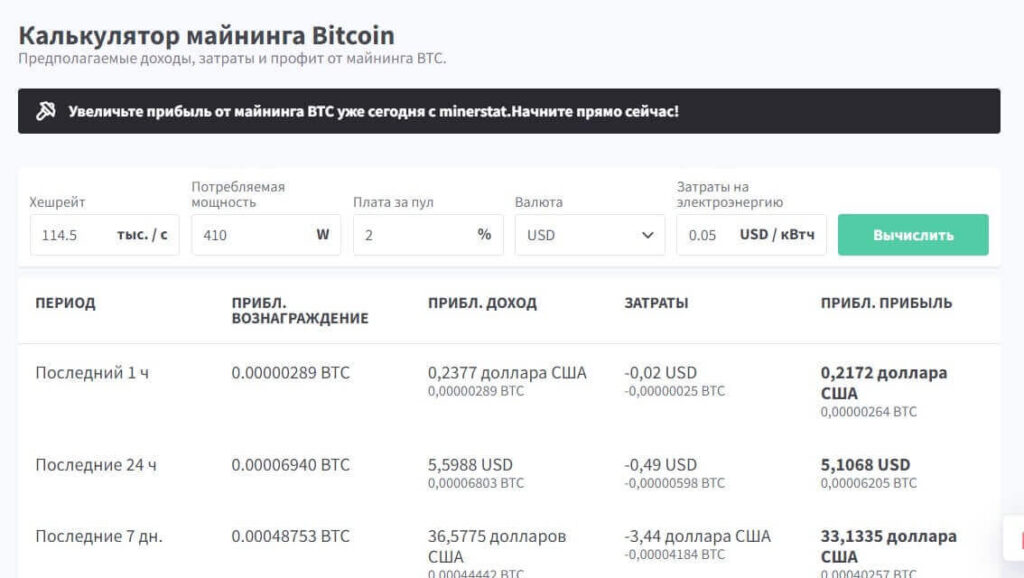Open the minerstat promo banner text link
1024x578 pixels.
[x=373, y=111]
